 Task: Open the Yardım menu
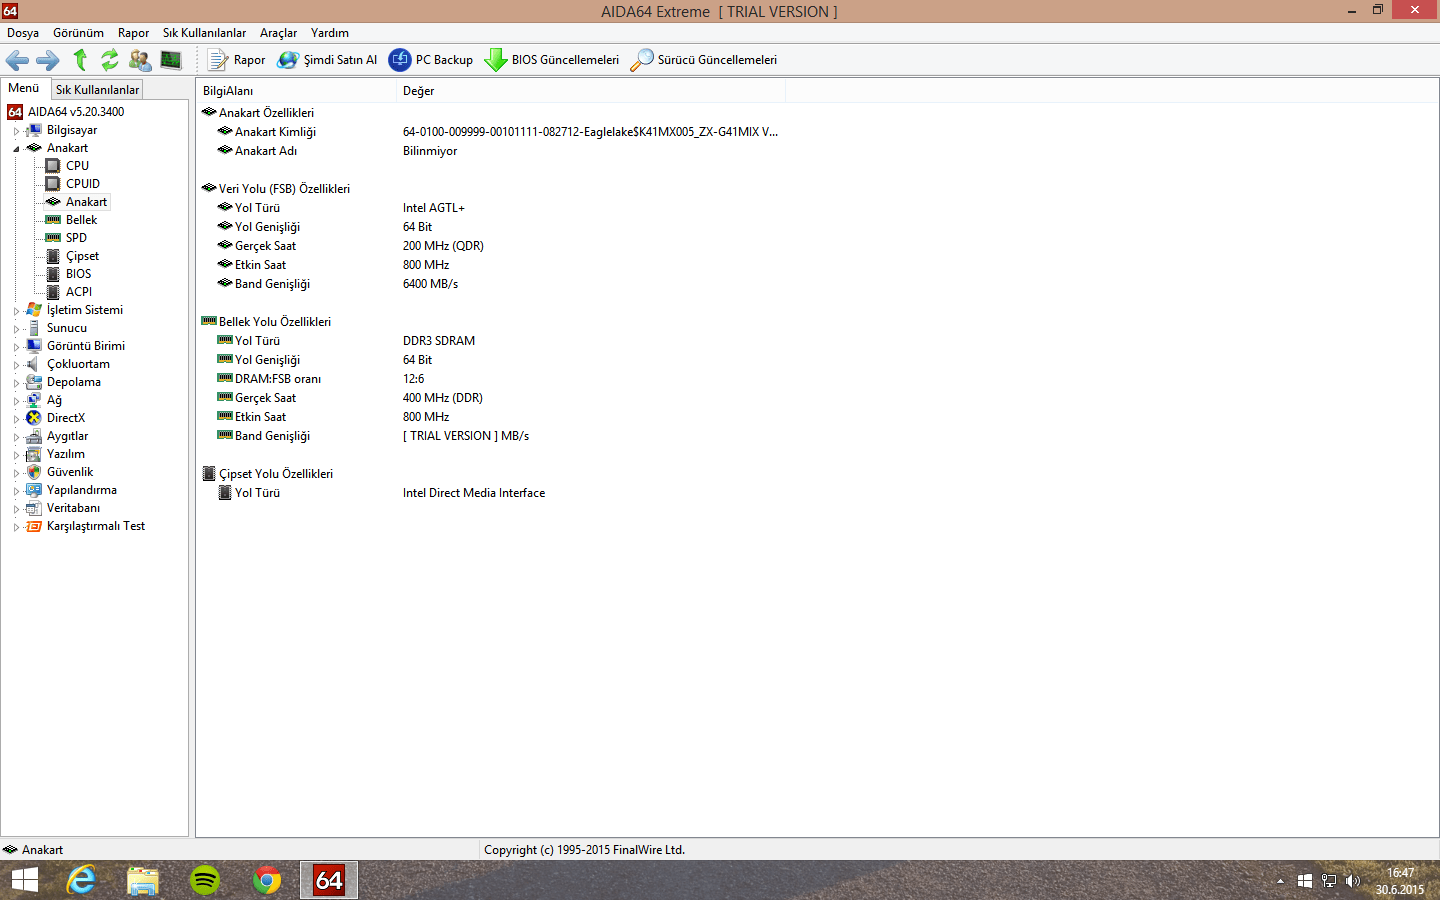tap(330, 33)
